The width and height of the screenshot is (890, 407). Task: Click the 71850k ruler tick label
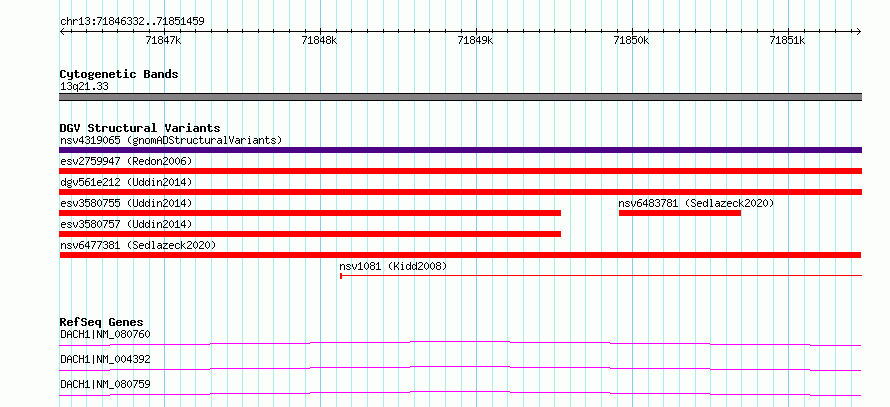coord(632,40)
